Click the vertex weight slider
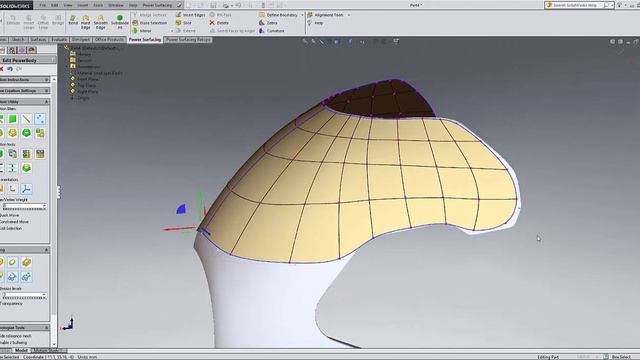640x360 pixels. pos(24,207)
